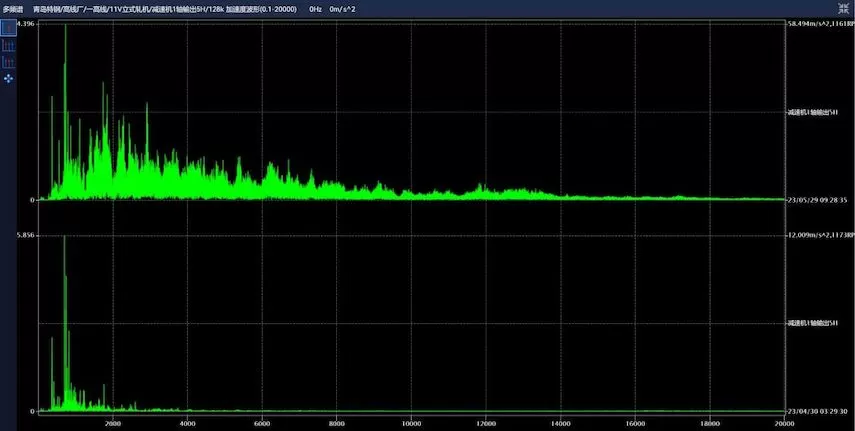Click the 5.856 amplitude label on lower chart
This screenshot has width=855, height=431.
tap(26, 234)
